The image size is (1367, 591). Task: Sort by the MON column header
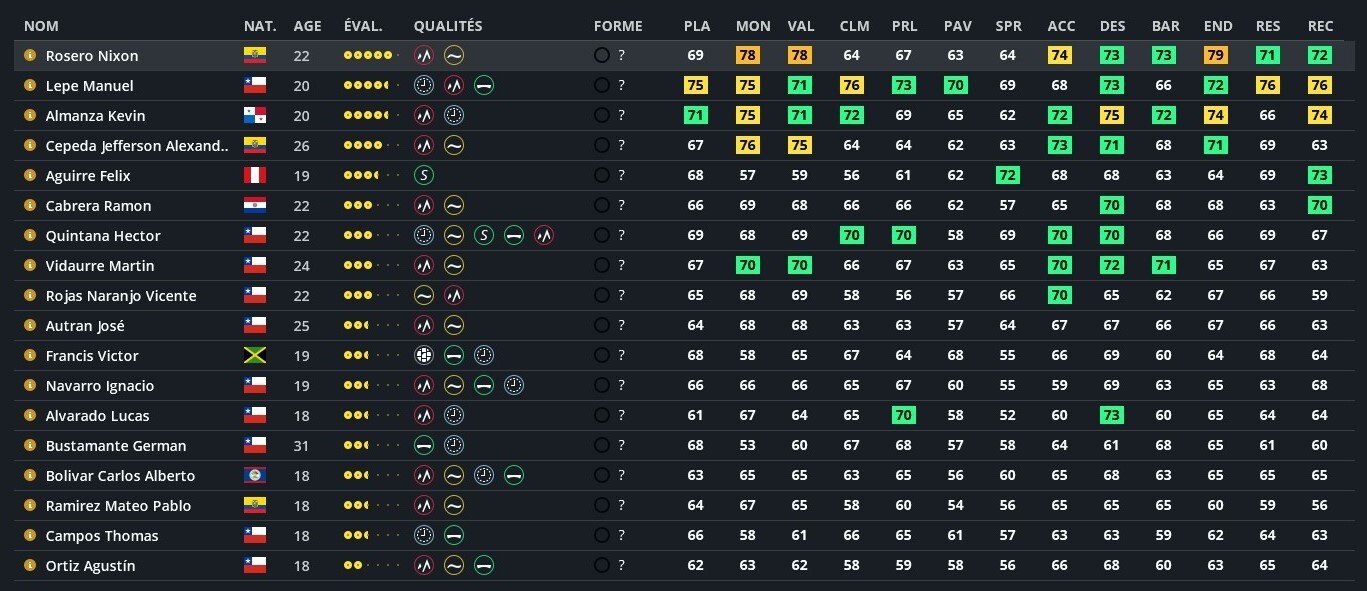(x=753, y=26)
